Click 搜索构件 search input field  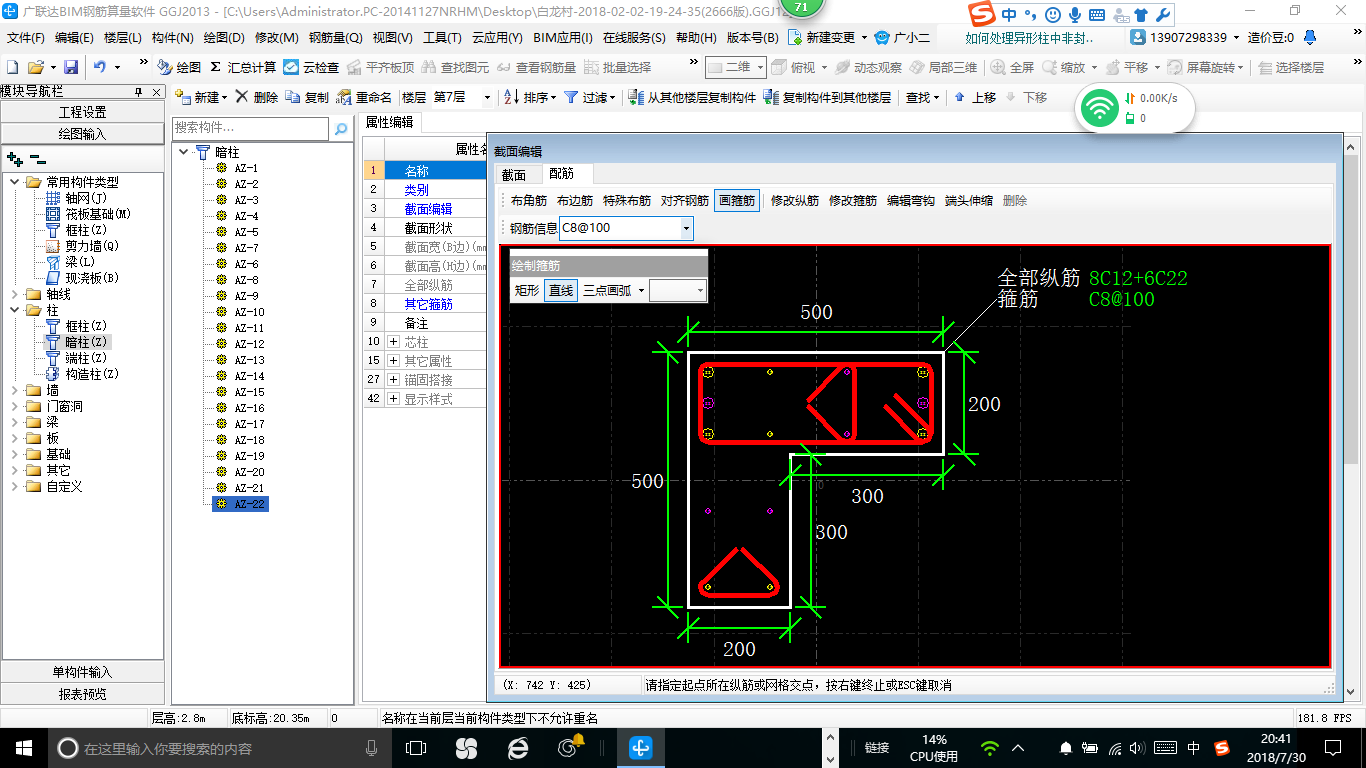(x=250, y=128)
